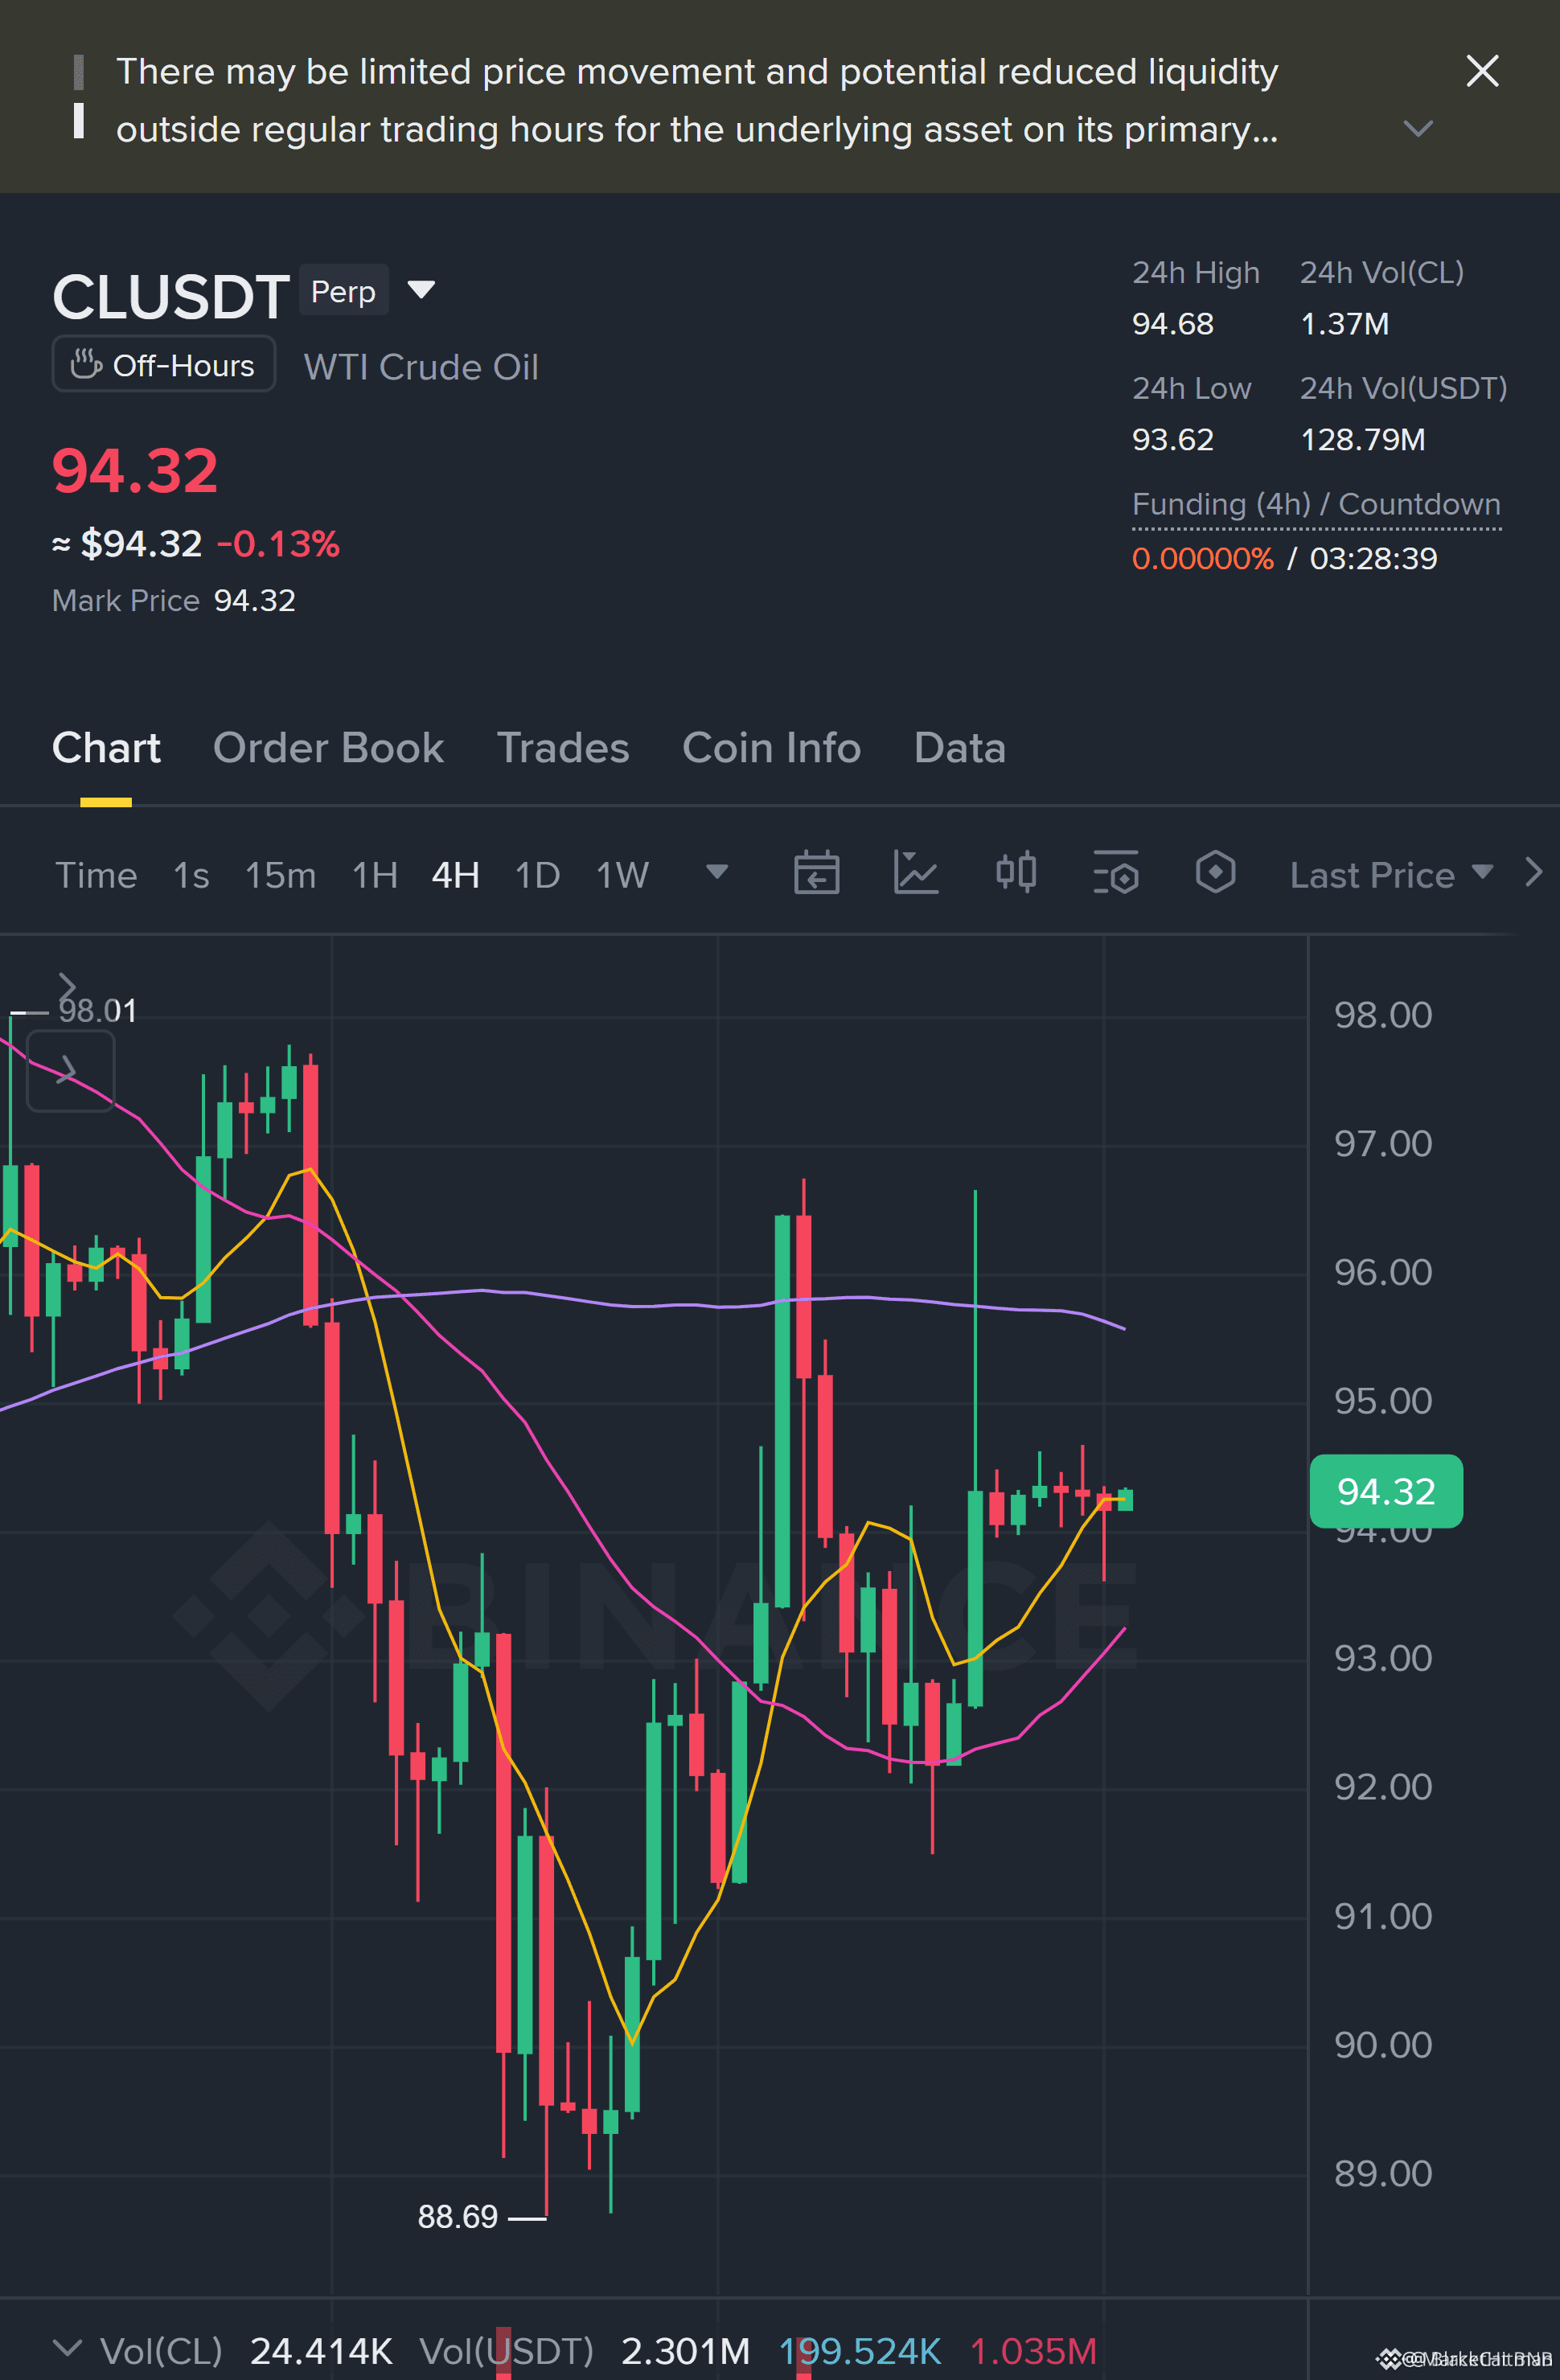This screenshot has width=1560, height=2380.
Task: Switch to the Trades tab
Action: click(563, 748)
